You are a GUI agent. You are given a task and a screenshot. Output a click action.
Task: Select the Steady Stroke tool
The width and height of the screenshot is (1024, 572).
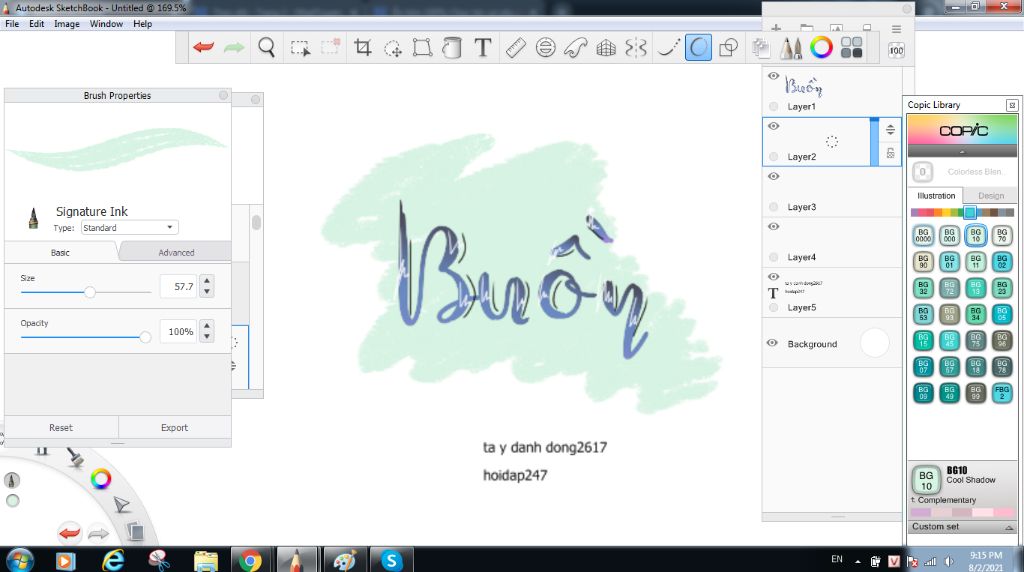[x=667, y=48]
